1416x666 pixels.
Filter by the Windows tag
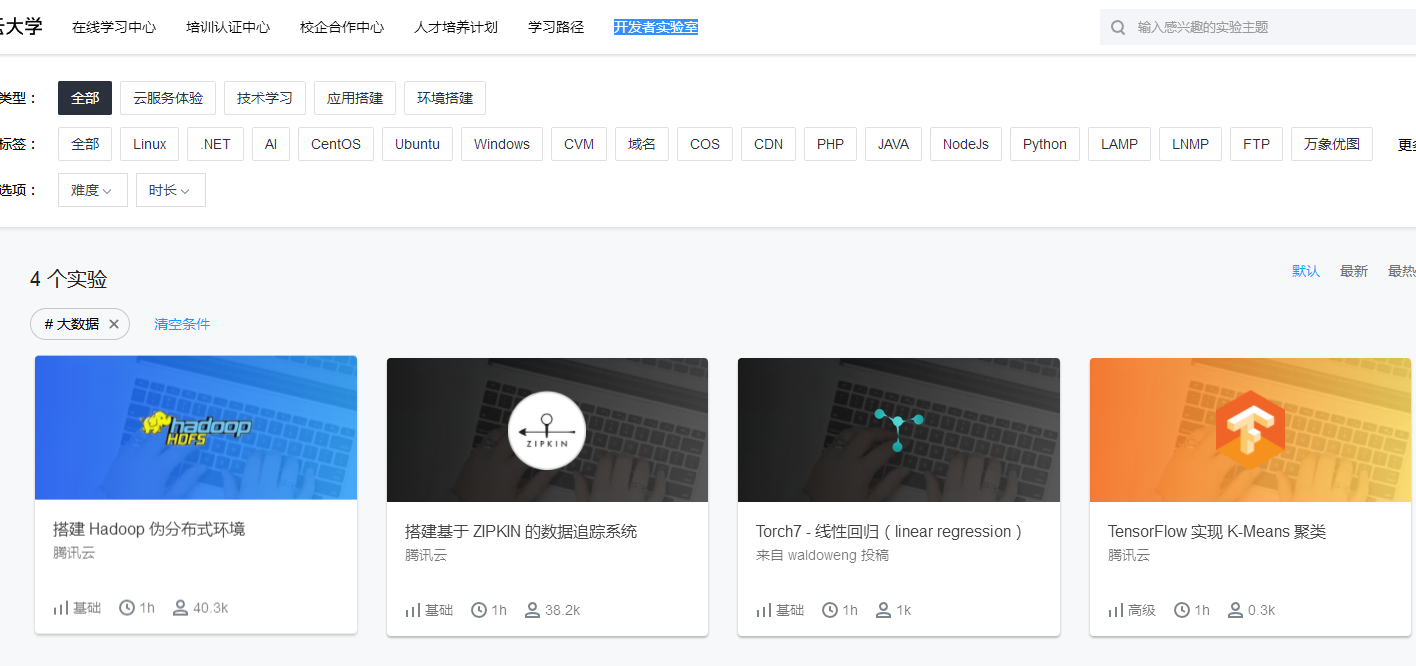502,144
